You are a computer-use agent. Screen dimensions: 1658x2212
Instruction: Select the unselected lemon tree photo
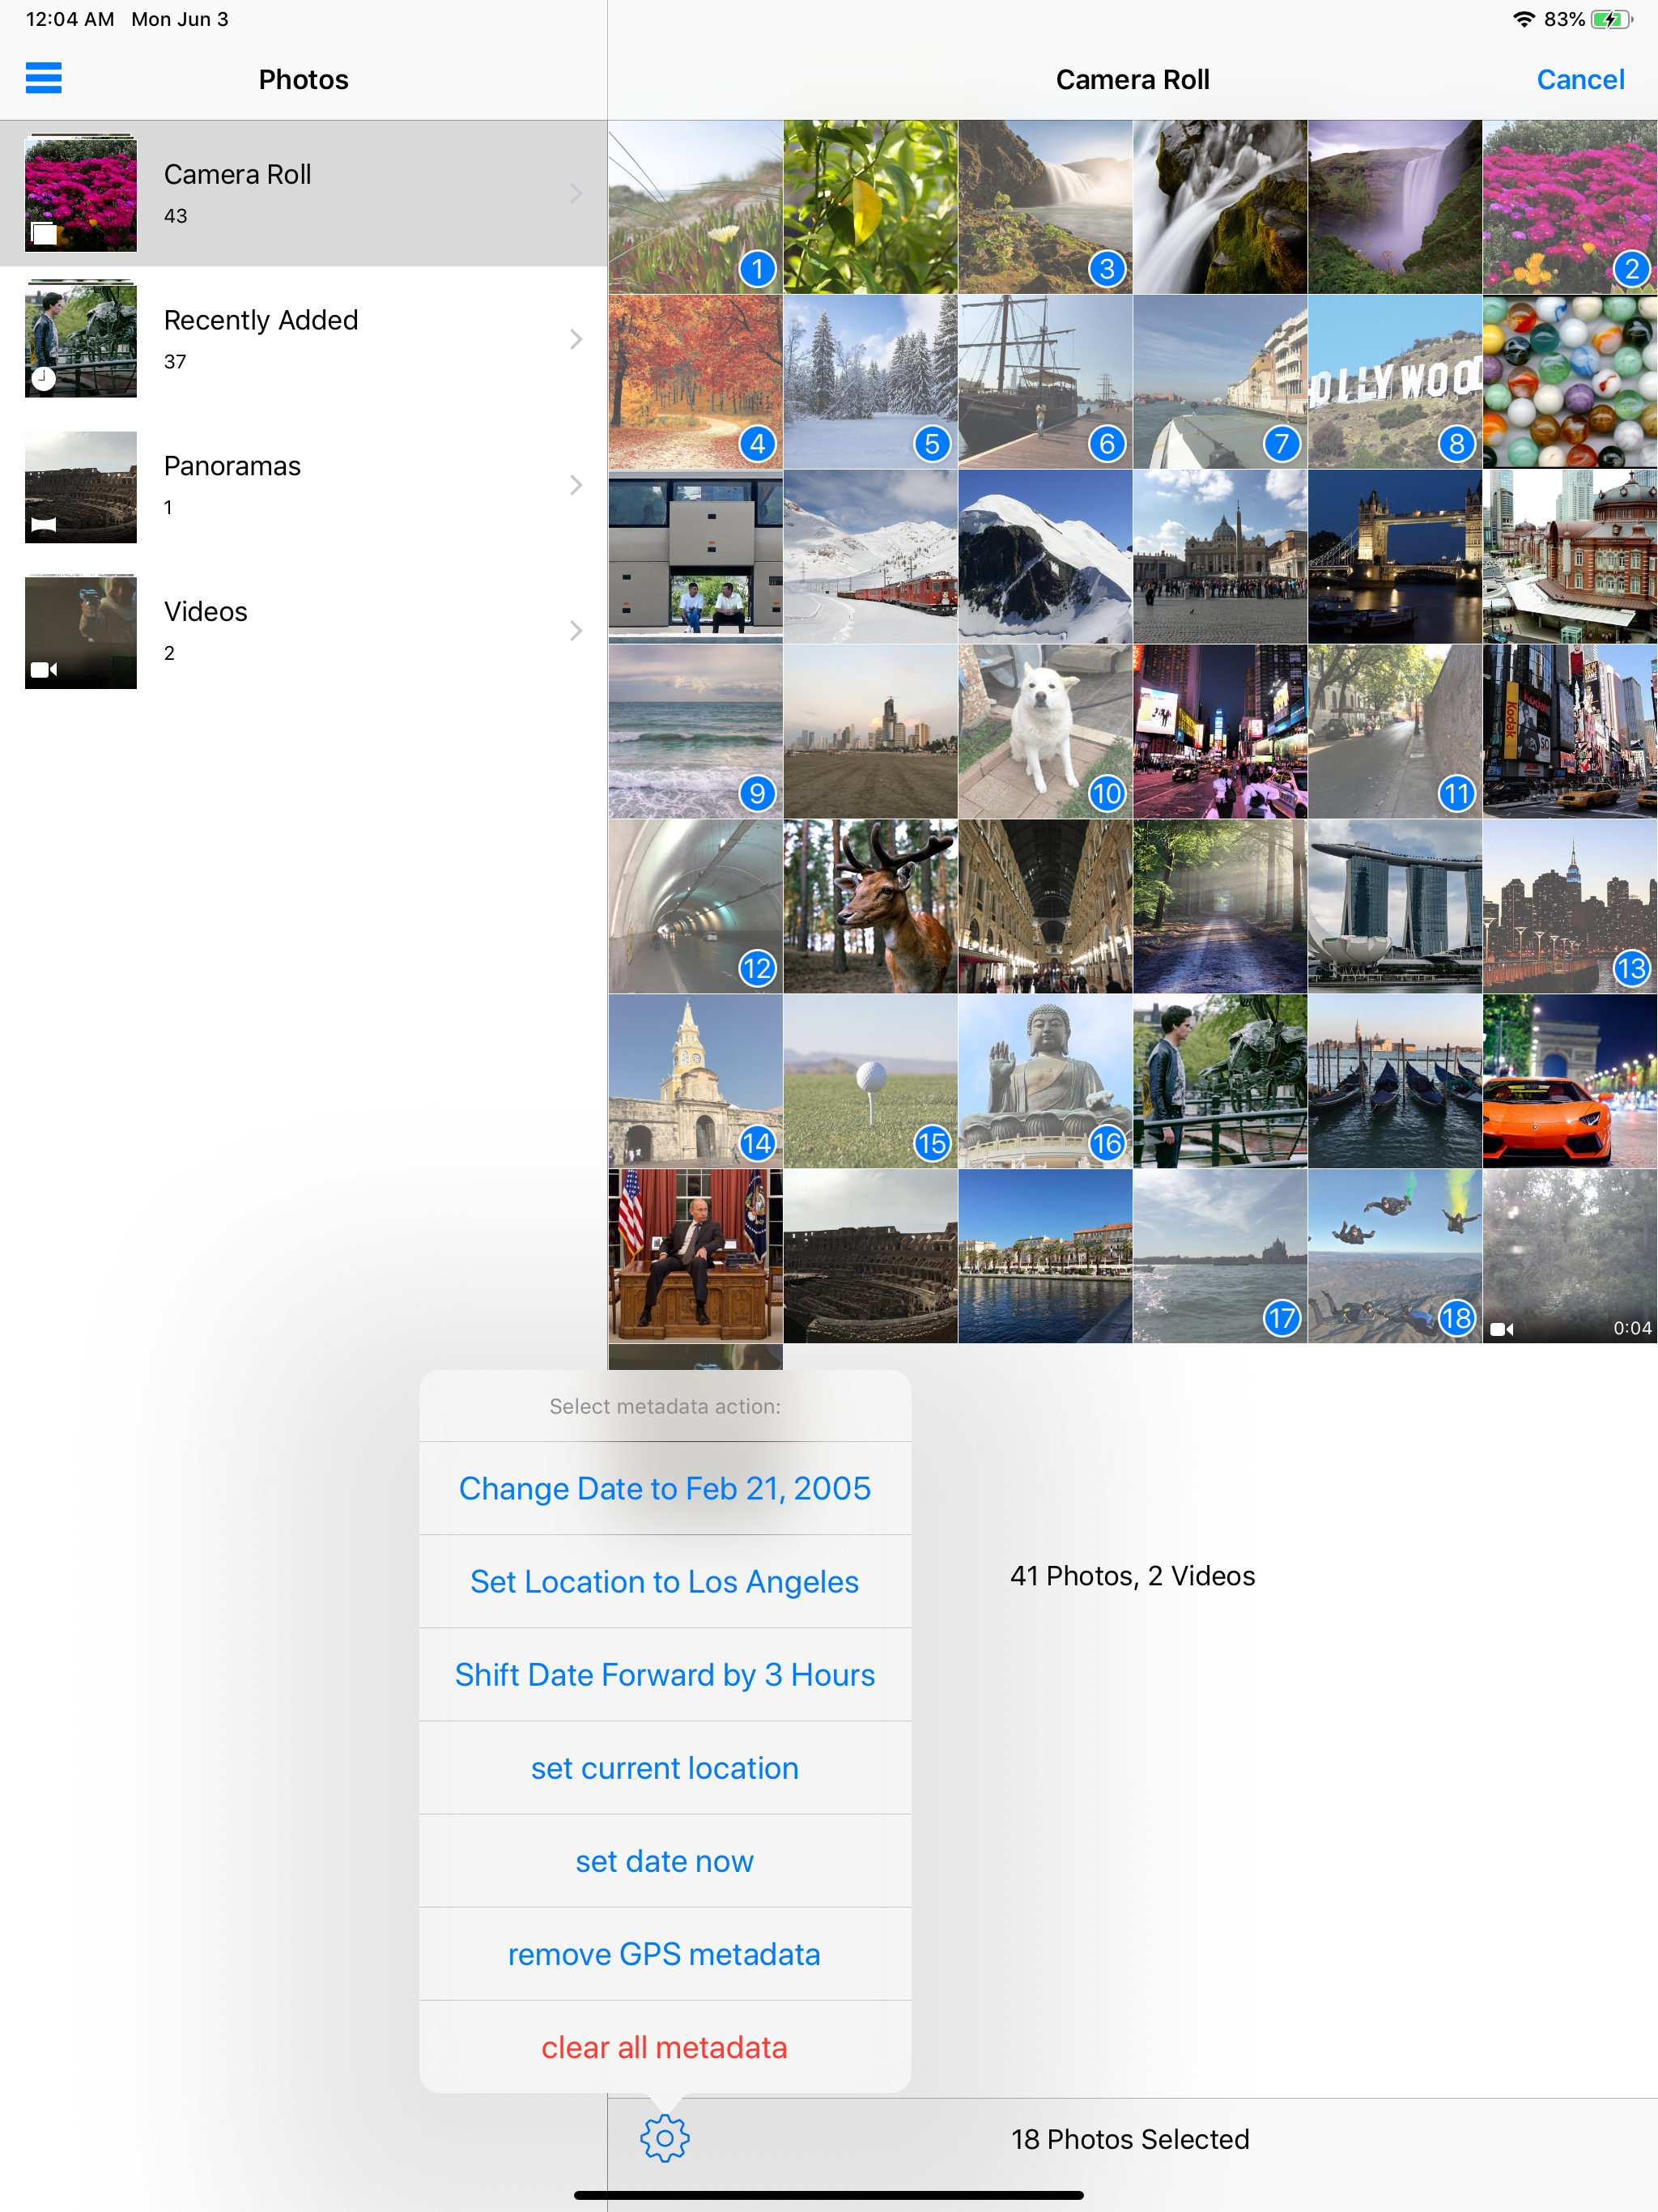point(870,207)
